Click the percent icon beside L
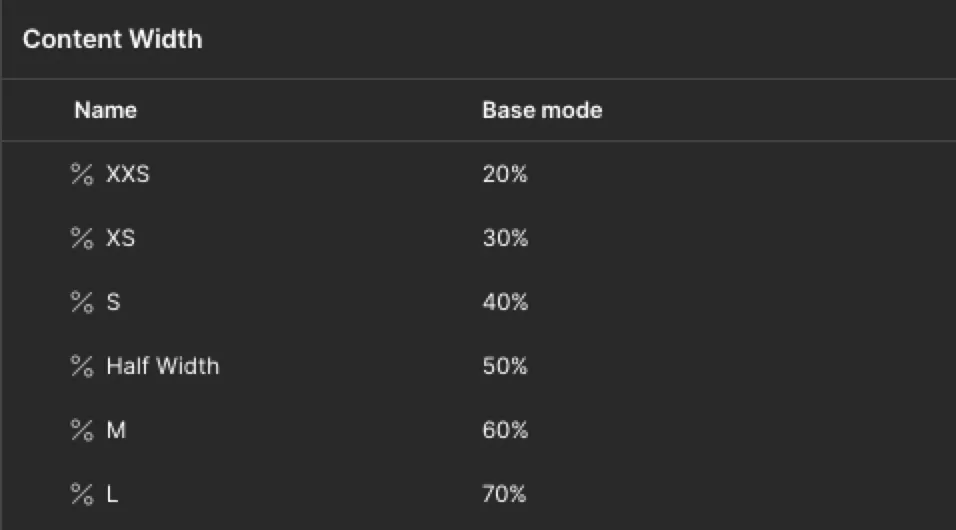Image resolution: width=956 pixels, height=530 pixels. (82, 495)
